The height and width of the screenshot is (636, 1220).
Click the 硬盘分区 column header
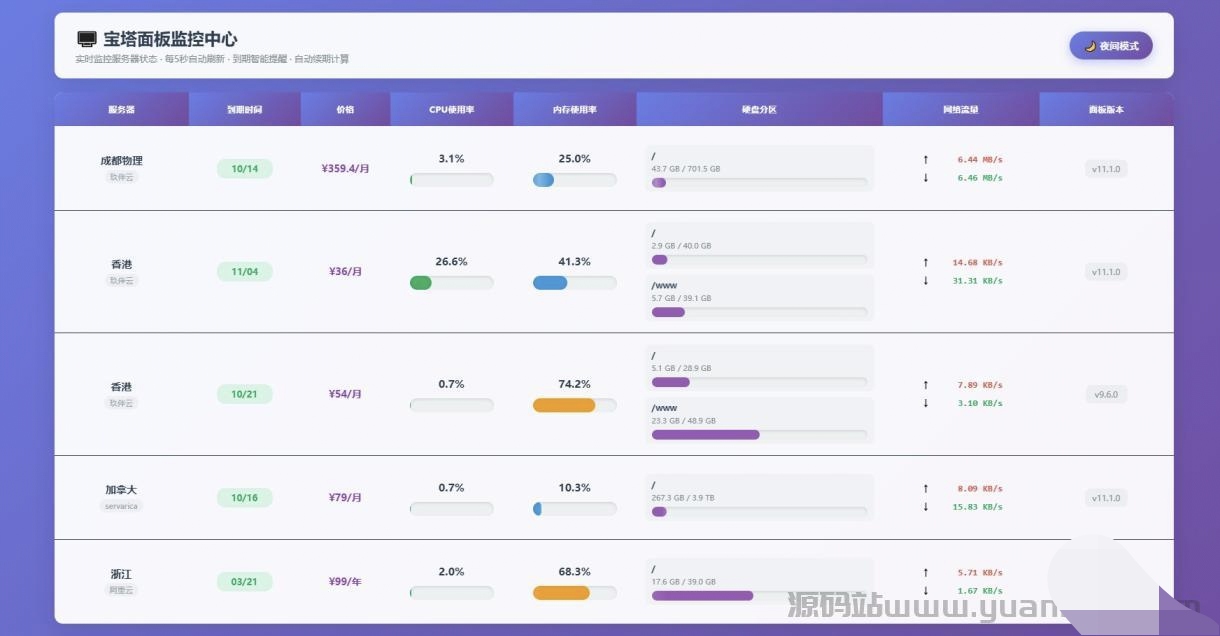(x=759, y=110)
